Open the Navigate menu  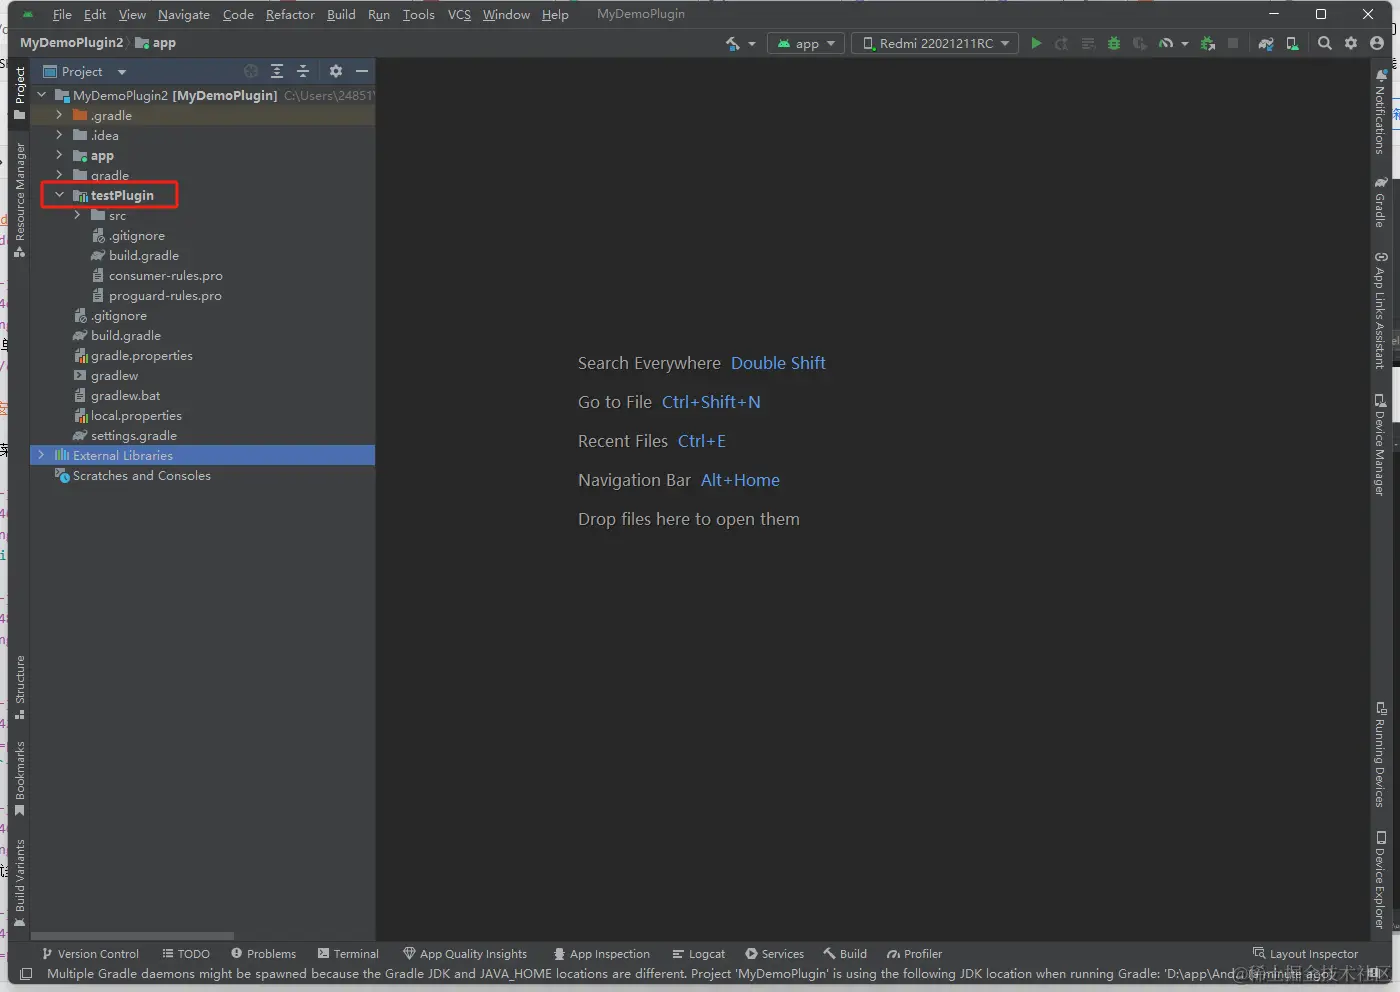(184, 14)
